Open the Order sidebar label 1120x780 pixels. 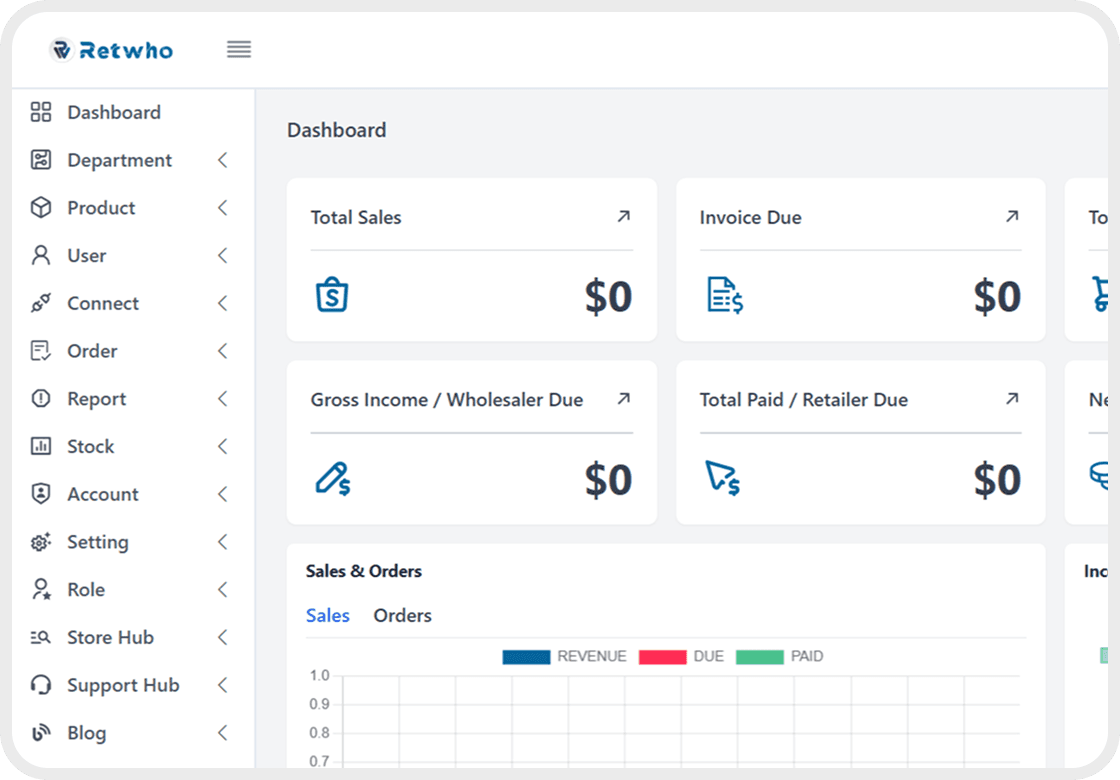(x=92, y=351)
